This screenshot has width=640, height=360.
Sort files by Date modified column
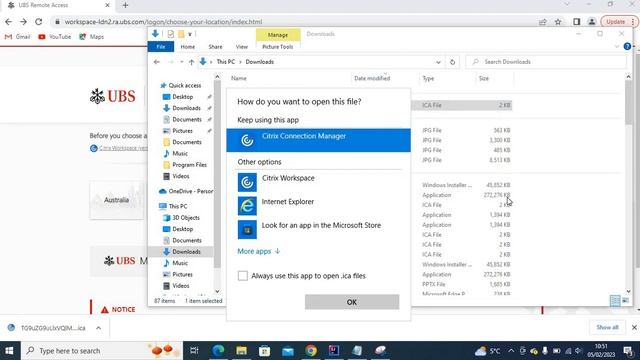372,78
